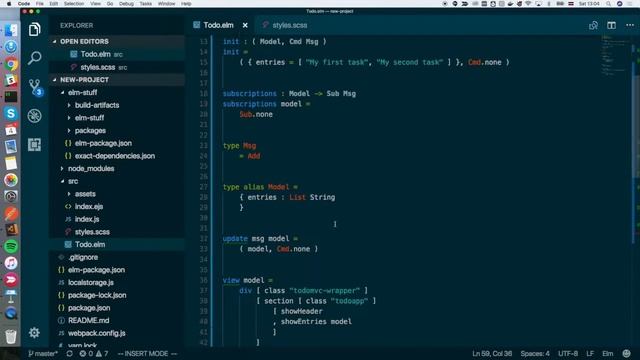Open the Manage gear at sidebar bottom
Viewport: 640px width, 360px height.
[35, 333]
